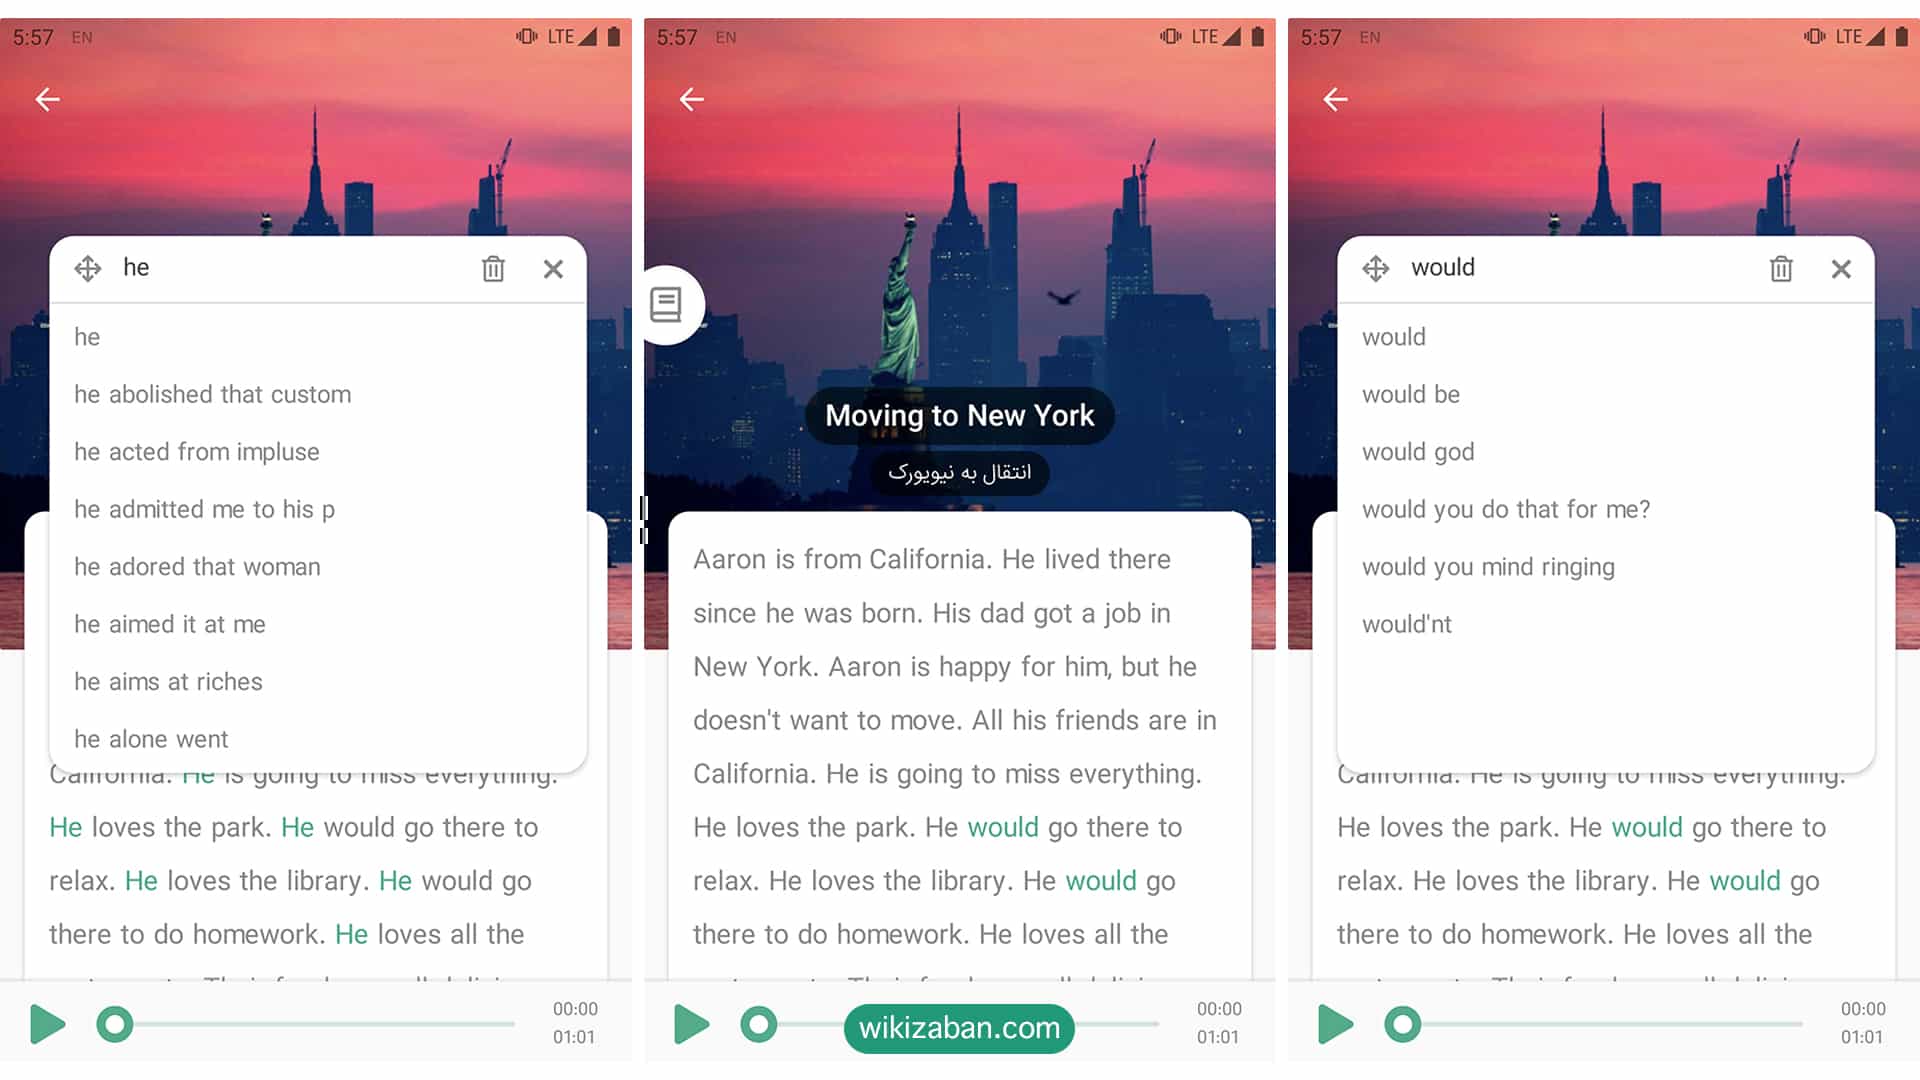Select 'he abolished that custom' suggestion

click(214, 394)
